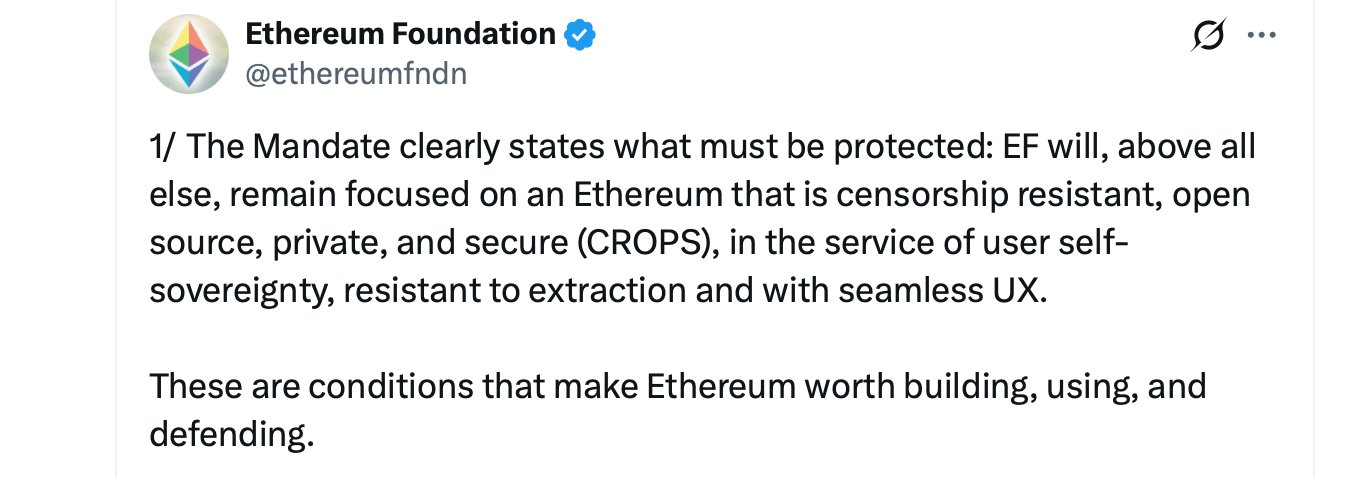Click the word "extraction" in the tweet
Viewport: 1368px width, 478px height.
(x=606, y=291)
